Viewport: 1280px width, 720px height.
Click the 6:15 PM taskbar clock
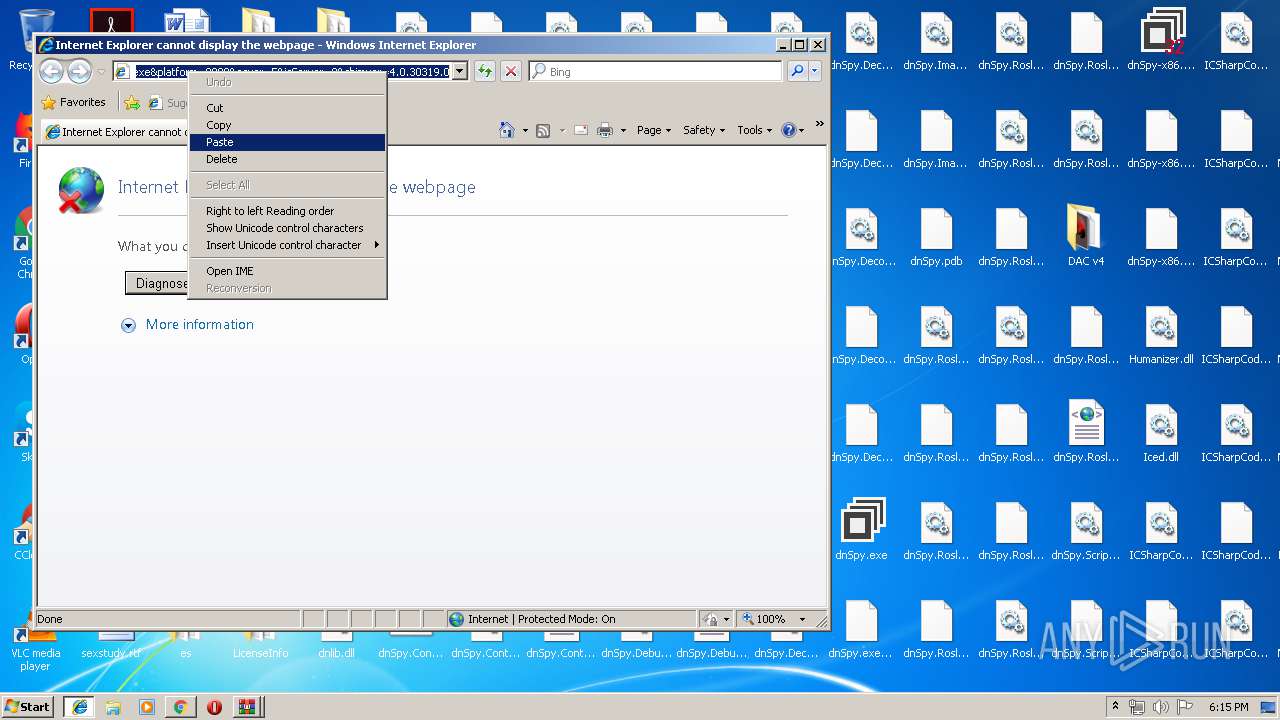click(1228, 706)
